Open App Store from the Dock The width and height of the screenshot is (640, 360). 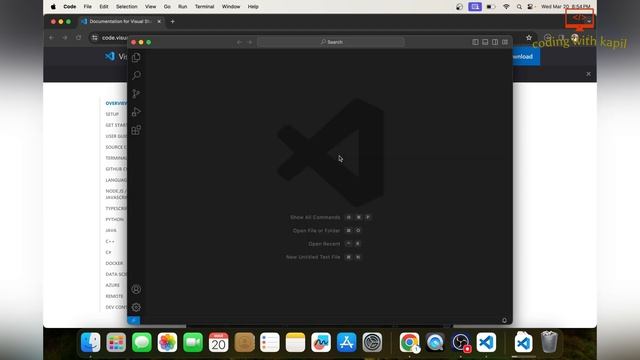[x=347, y=342]
